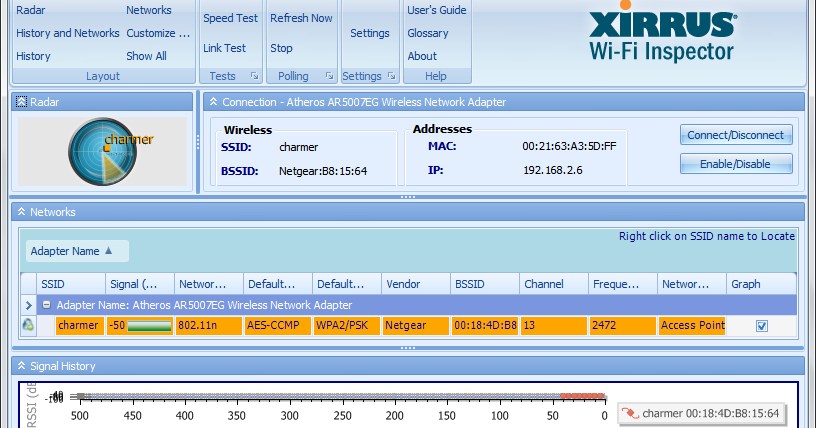Open Customize layout option
Screen dimensions: 816x428
click(158, 33)
